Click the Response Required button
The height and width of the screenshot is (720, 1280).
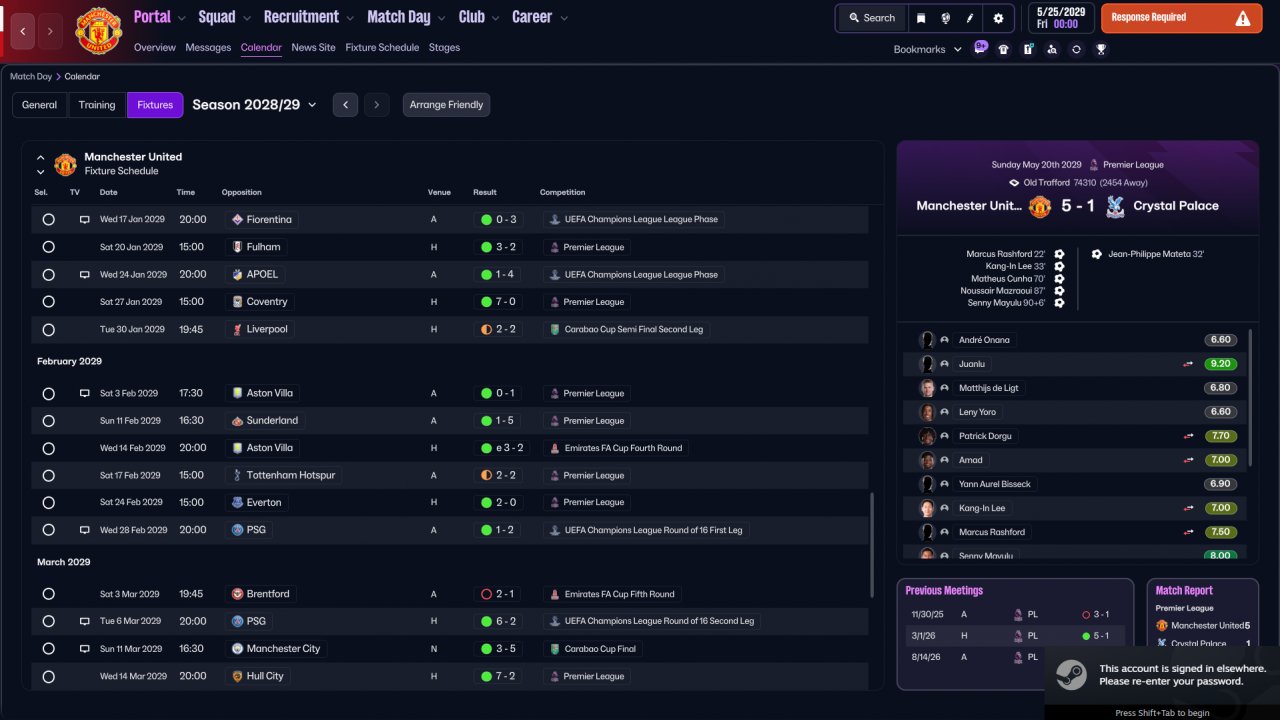pos(1180,18)
